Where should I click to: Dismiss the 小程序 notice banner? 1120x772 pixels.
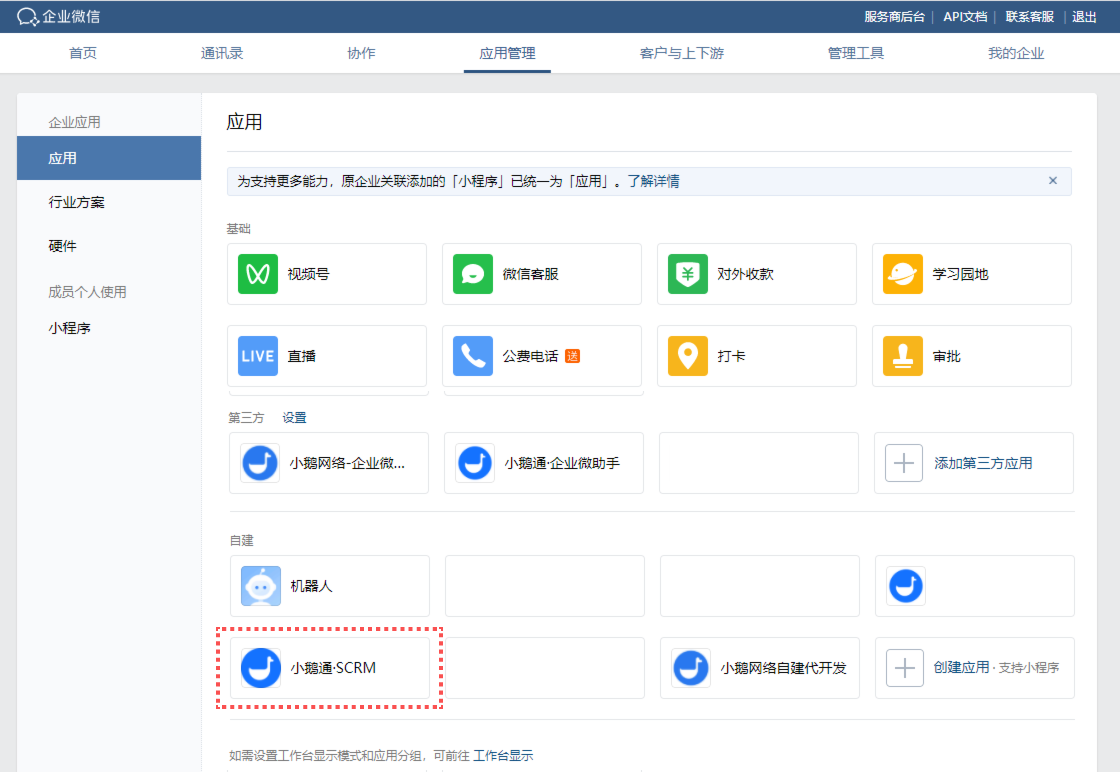(x=1053, y=181)
